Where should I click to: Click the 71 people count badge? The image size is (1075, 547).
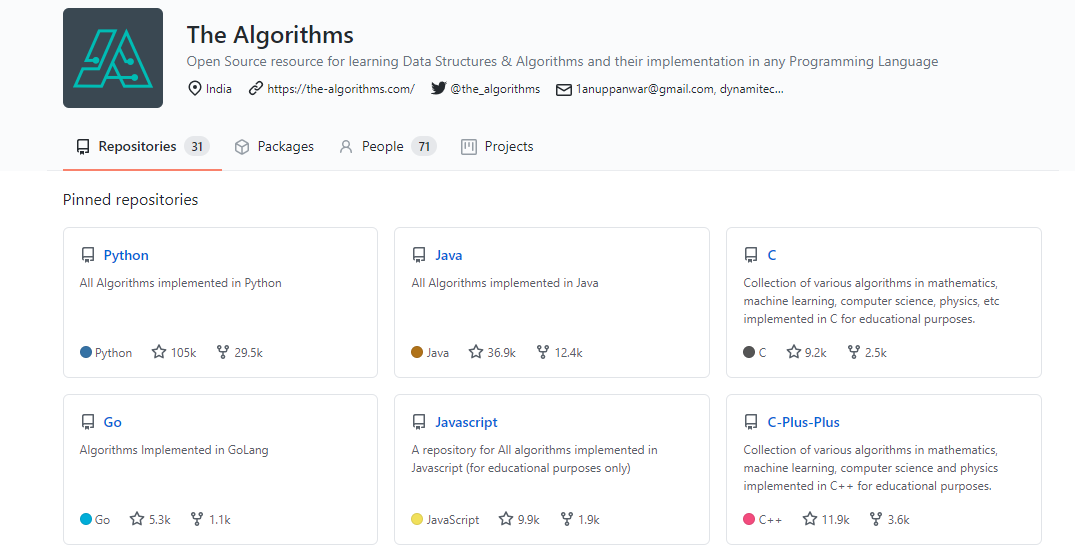tap(424, 147)
